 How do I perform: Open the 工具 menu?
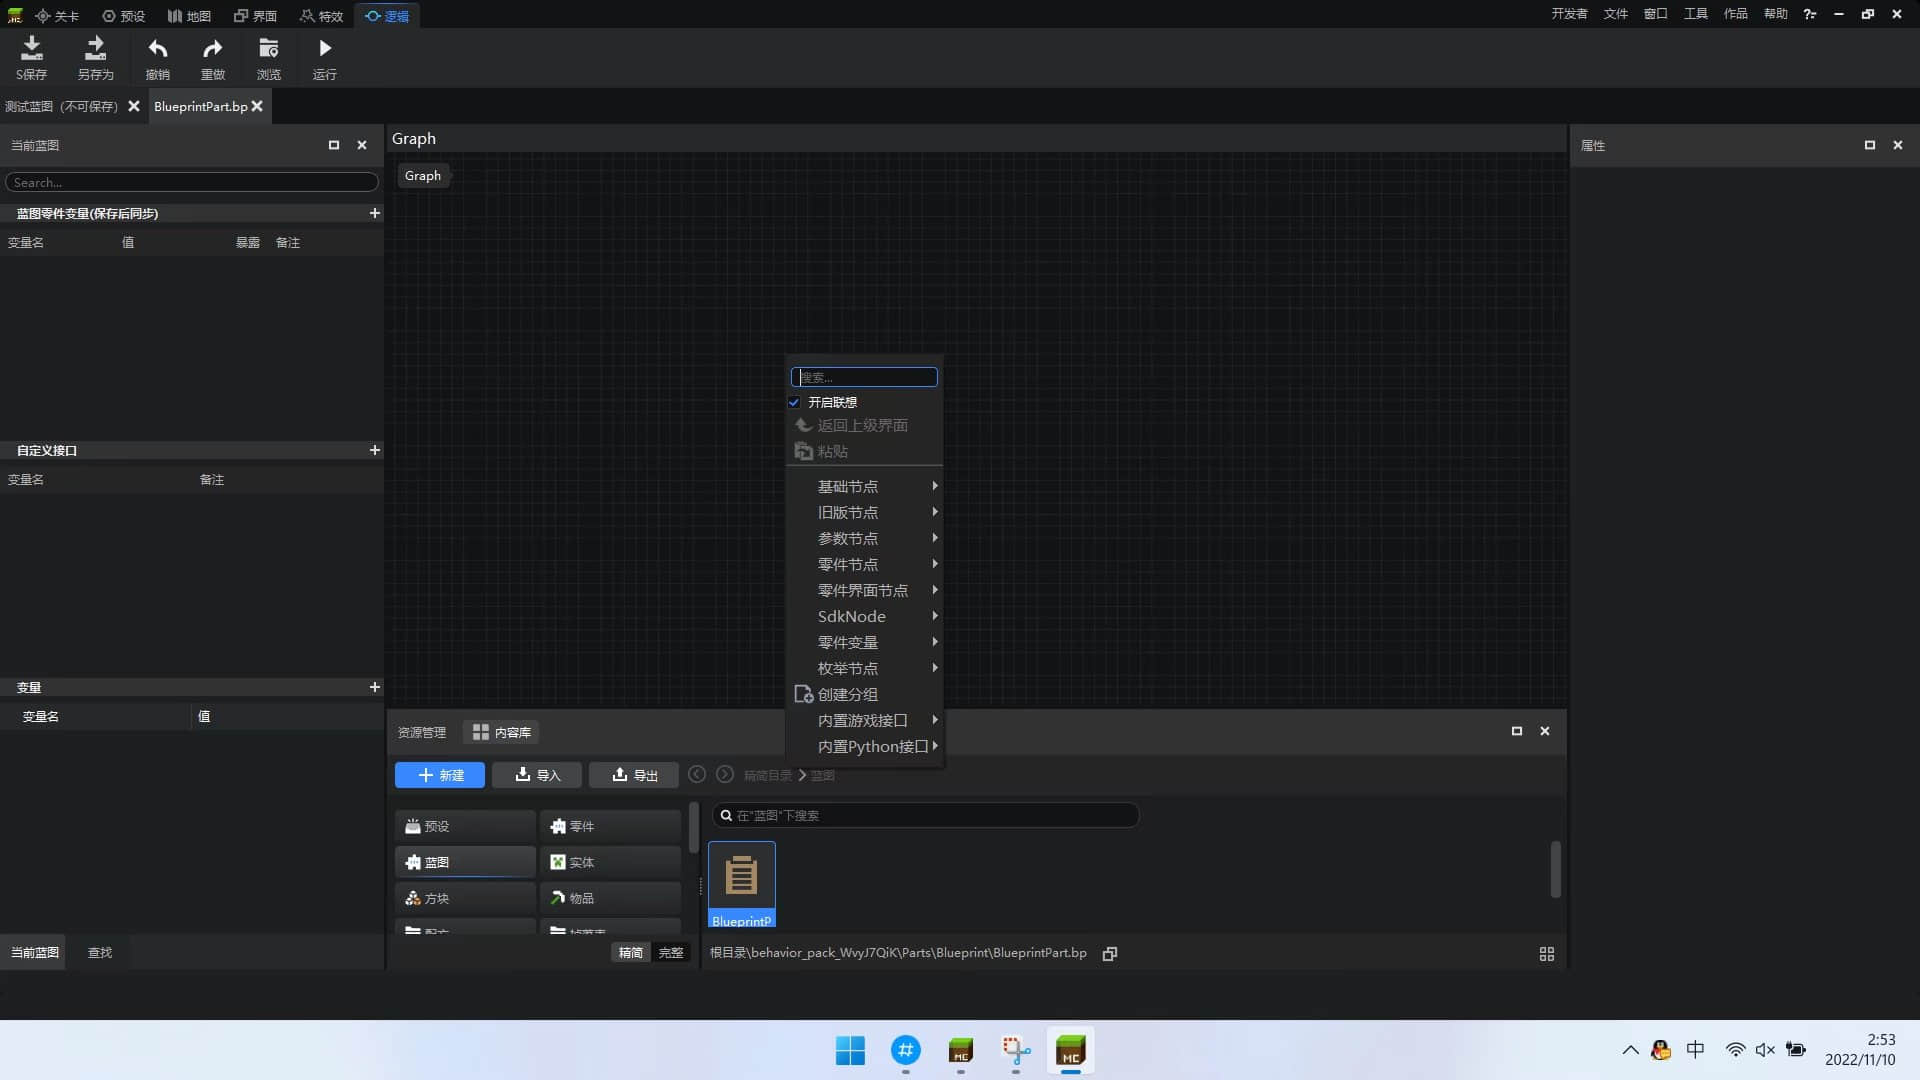(x=1696, y=14)
